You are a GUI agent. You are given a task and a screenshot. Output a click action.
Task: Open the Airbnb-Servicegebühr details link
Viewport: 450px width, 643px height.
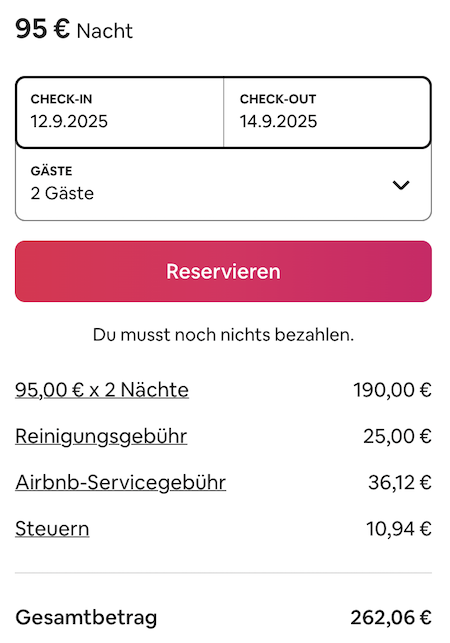121,482
